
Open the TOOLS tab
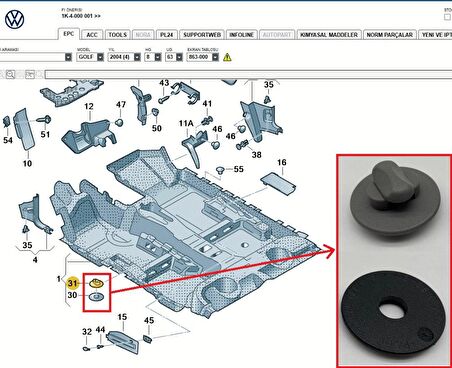tap(118, 35)
